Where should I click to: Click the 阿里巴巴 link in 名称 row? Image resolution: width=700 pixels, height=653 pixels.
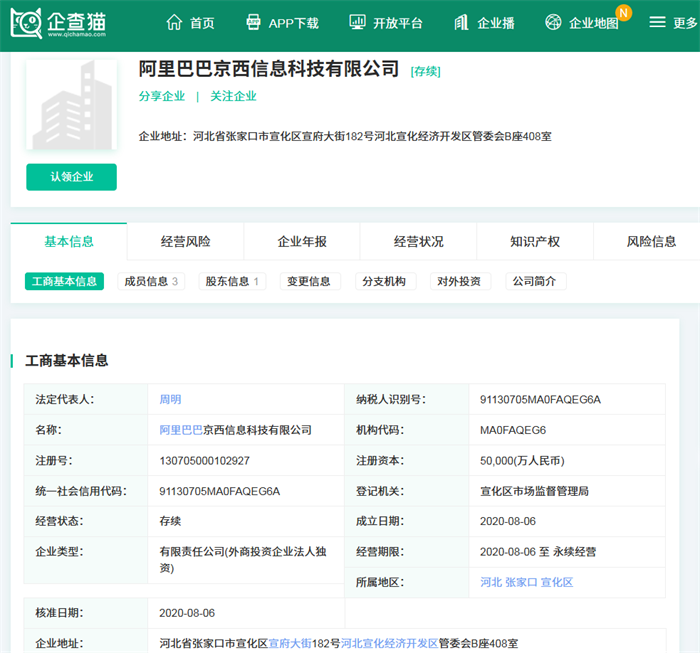point(181,430)
